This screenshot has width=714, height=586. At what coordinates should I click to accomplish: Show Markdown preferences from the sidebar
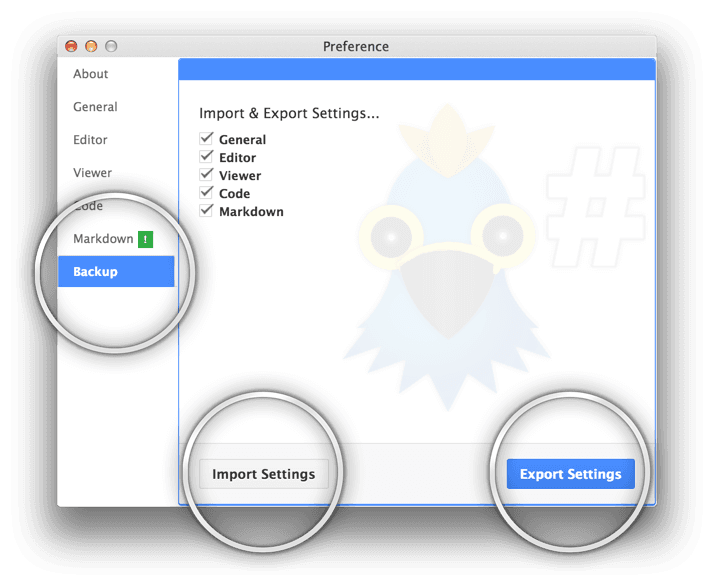click(x=103, y=239)
